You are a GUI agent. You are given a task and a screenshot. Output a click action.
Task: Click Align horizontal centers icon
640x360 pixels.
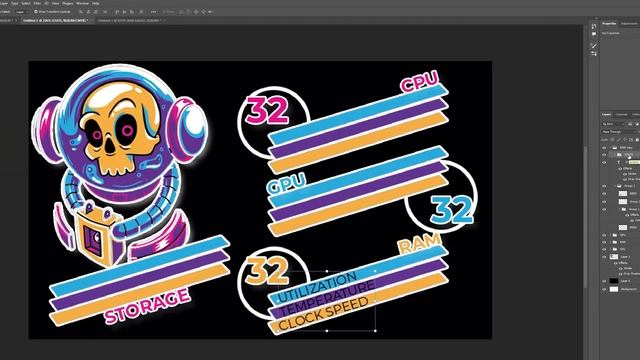click(88, 12)
